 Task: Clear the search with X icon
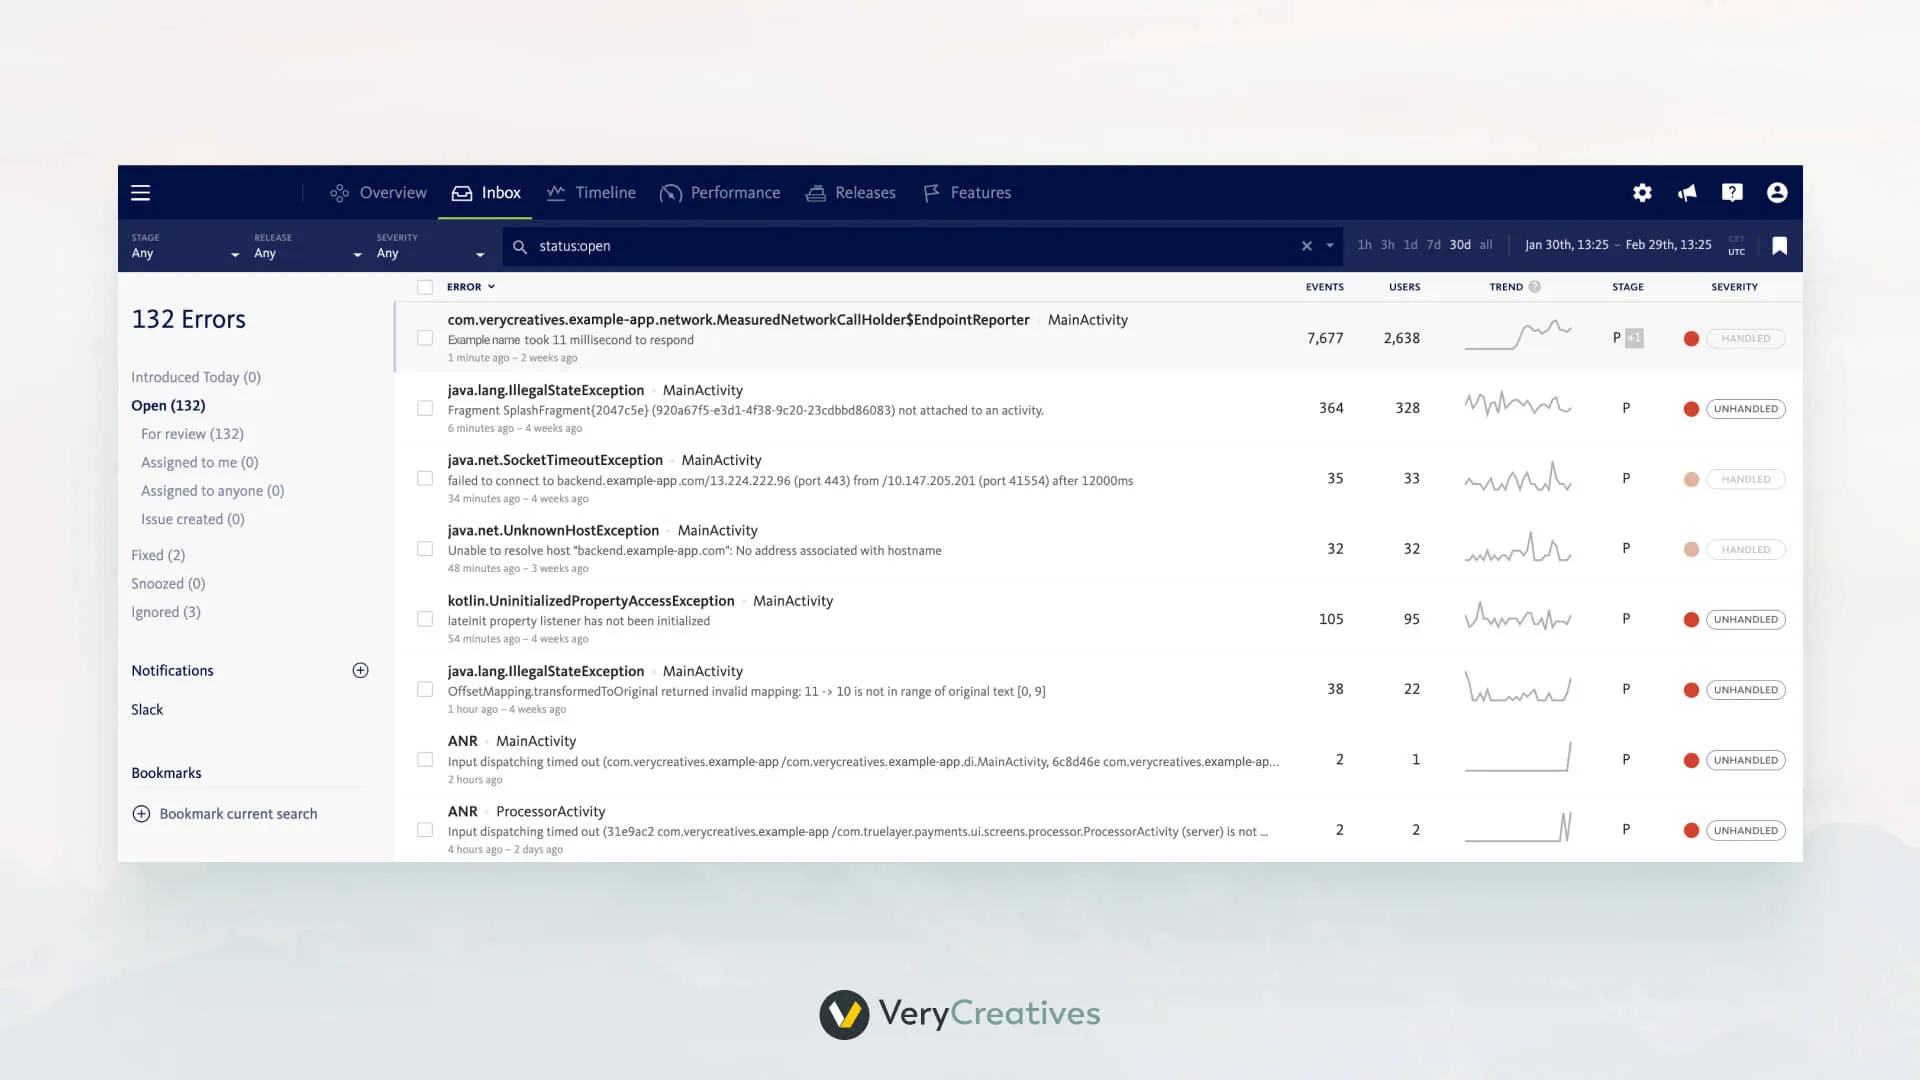1306,246
